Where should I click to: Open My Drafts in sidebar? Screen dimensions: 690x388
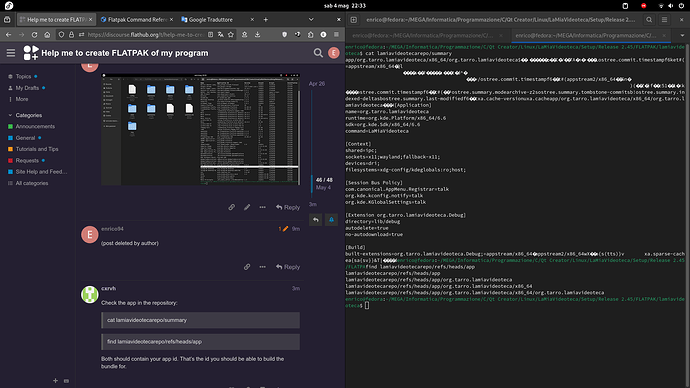(x=27, y=88)
